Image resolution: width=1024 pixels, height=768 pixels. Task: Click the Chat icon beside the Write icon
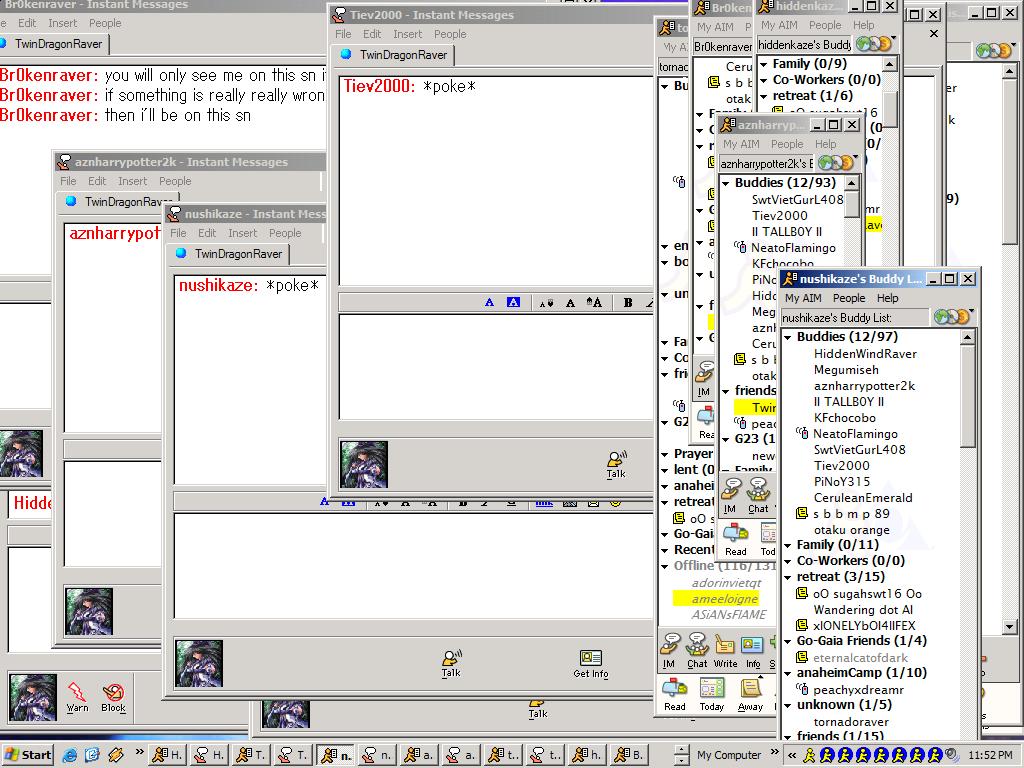697,651
